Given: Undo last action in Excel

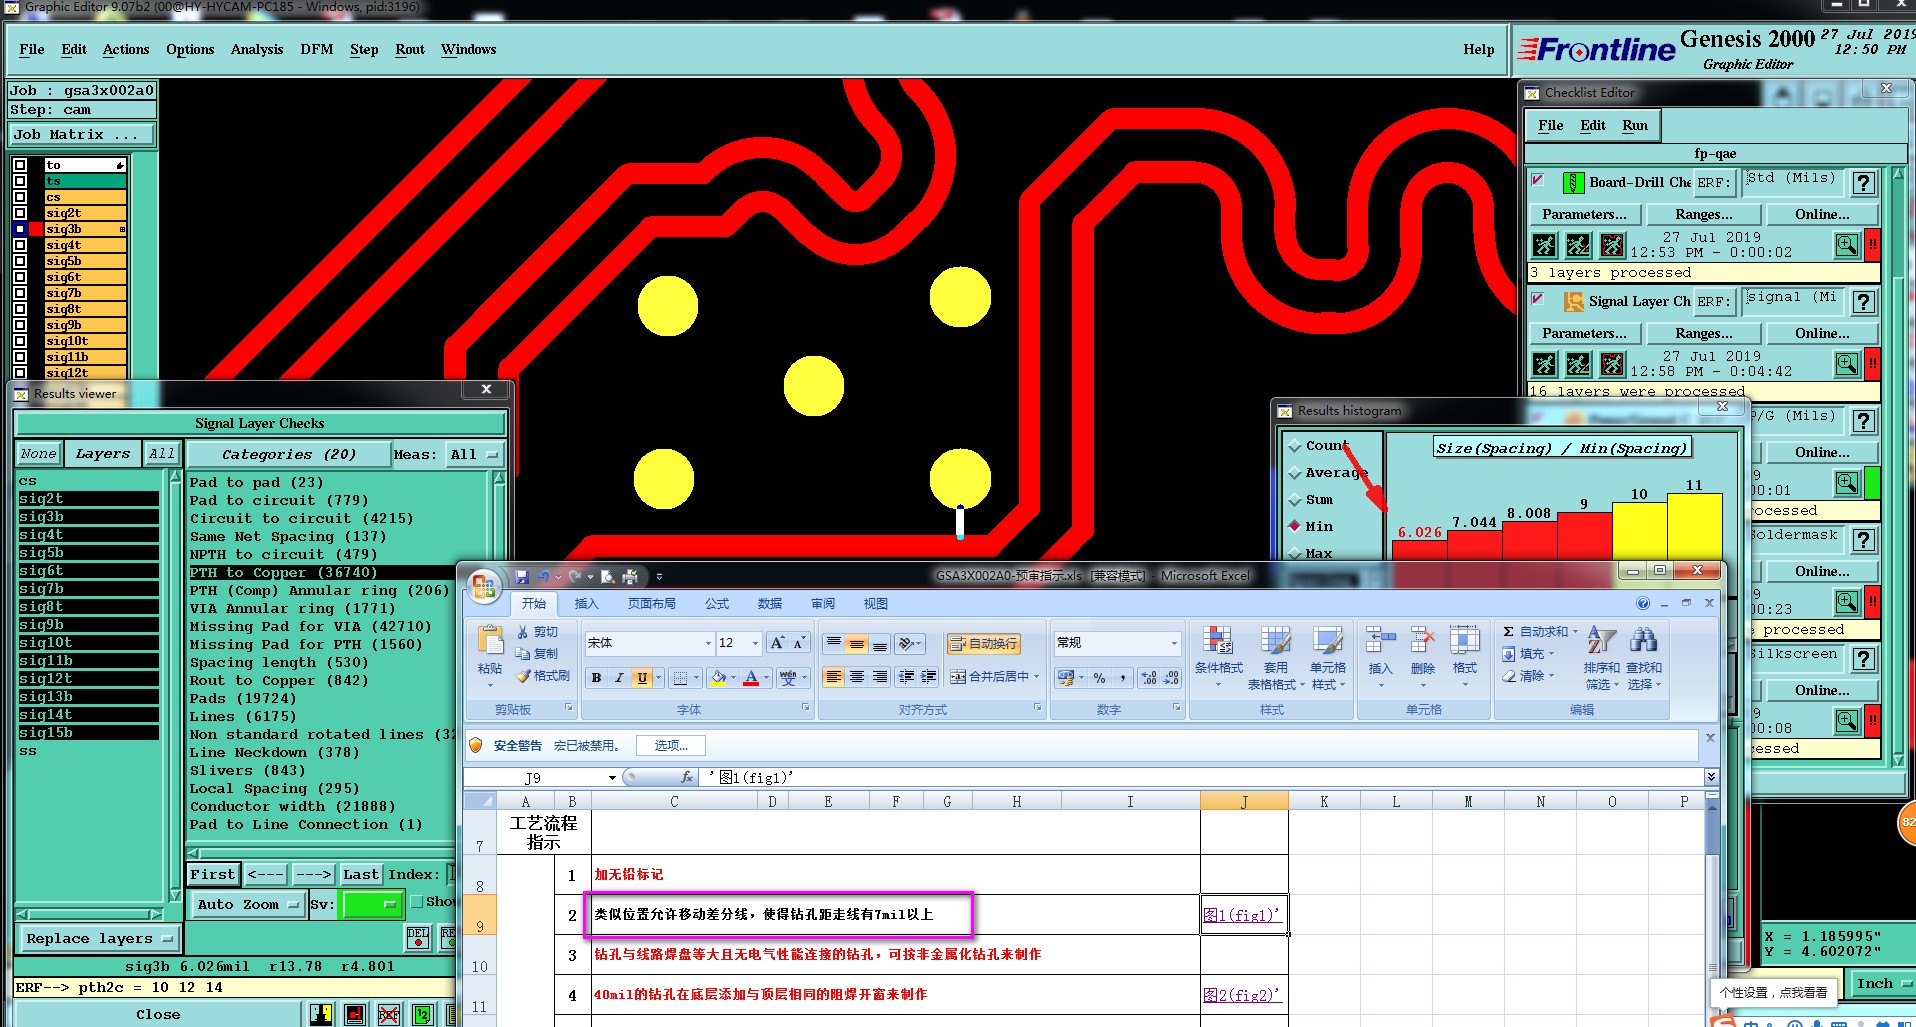Looking at the screenshot, I should pos(544,577).
